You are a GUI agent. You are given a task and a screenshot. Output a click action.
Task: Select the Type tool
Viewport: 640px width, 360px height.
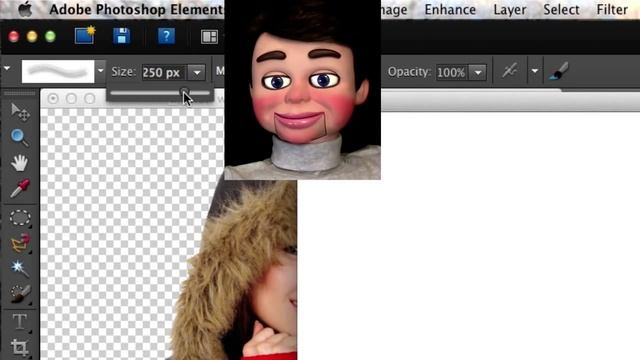tap(19, 322)
